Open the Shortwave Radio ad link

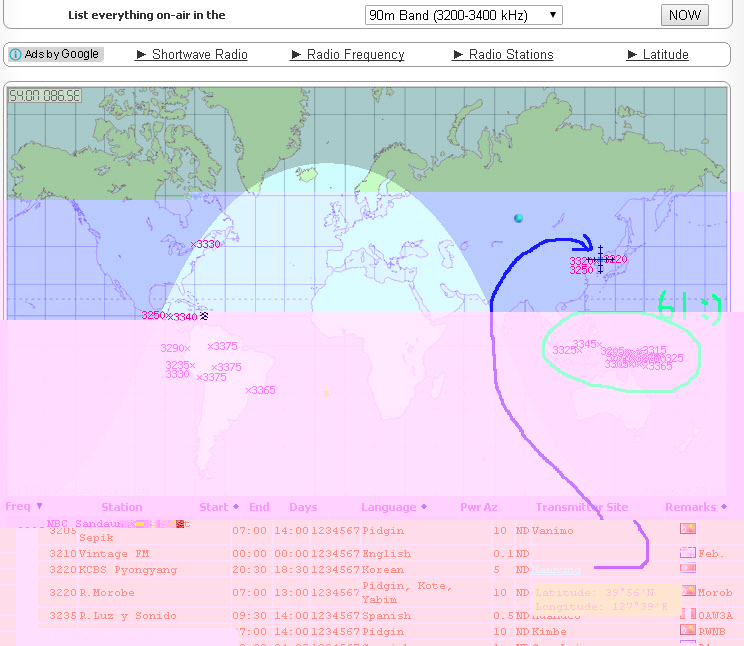(199, 55)
